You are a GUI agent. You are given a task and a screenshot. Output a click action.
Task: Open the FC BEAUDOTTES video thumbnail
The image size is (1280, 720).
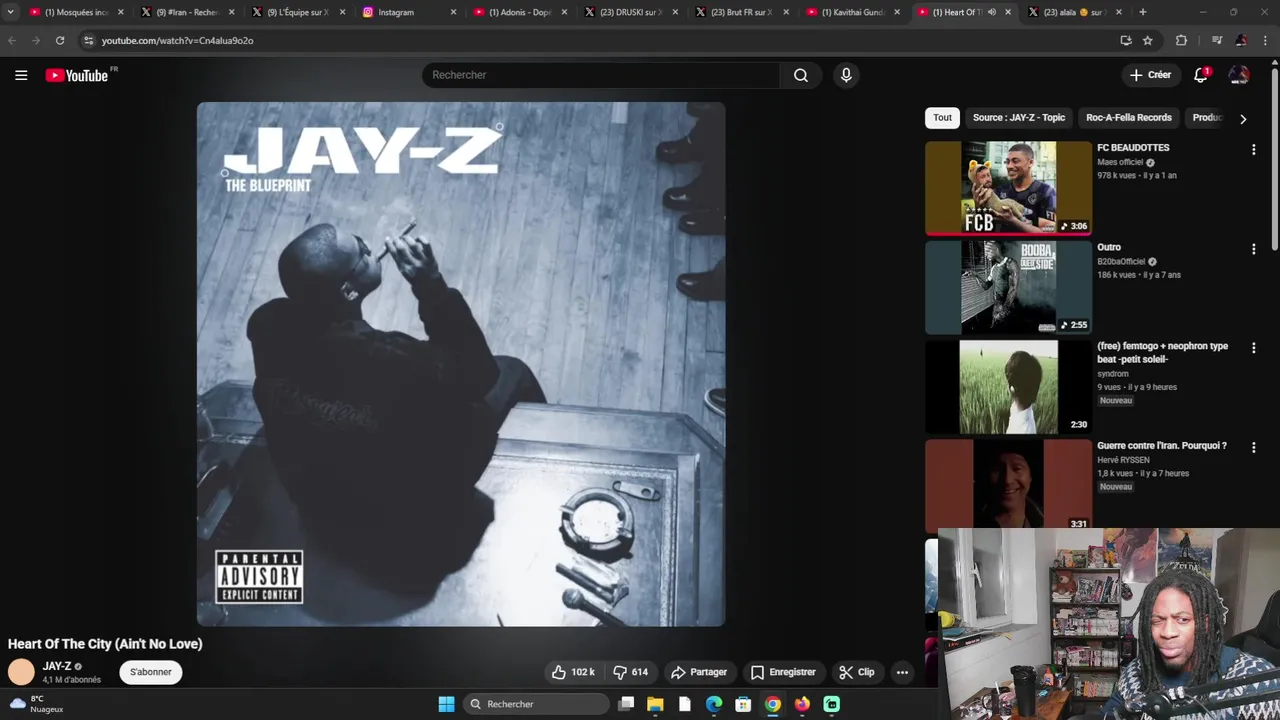(1008, 188)
